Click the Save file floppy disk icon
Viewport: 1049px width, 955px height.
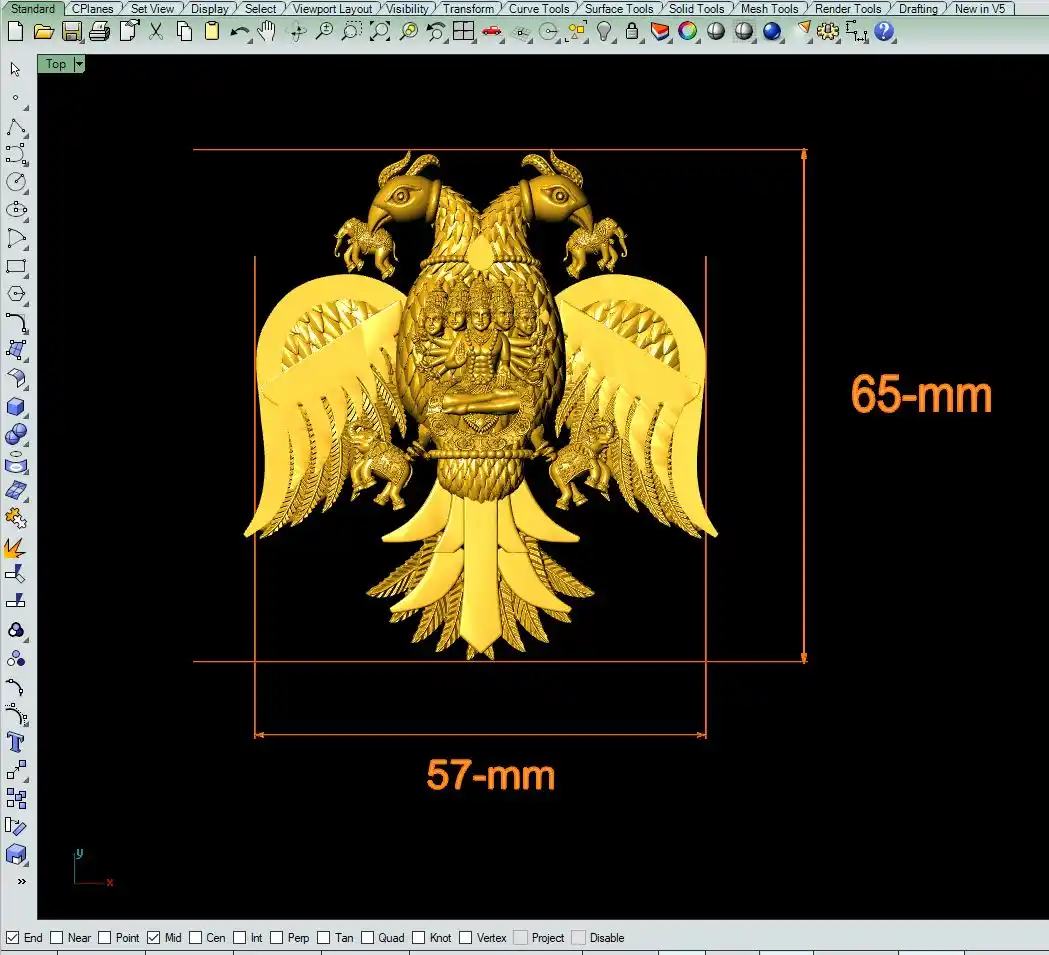71,31
